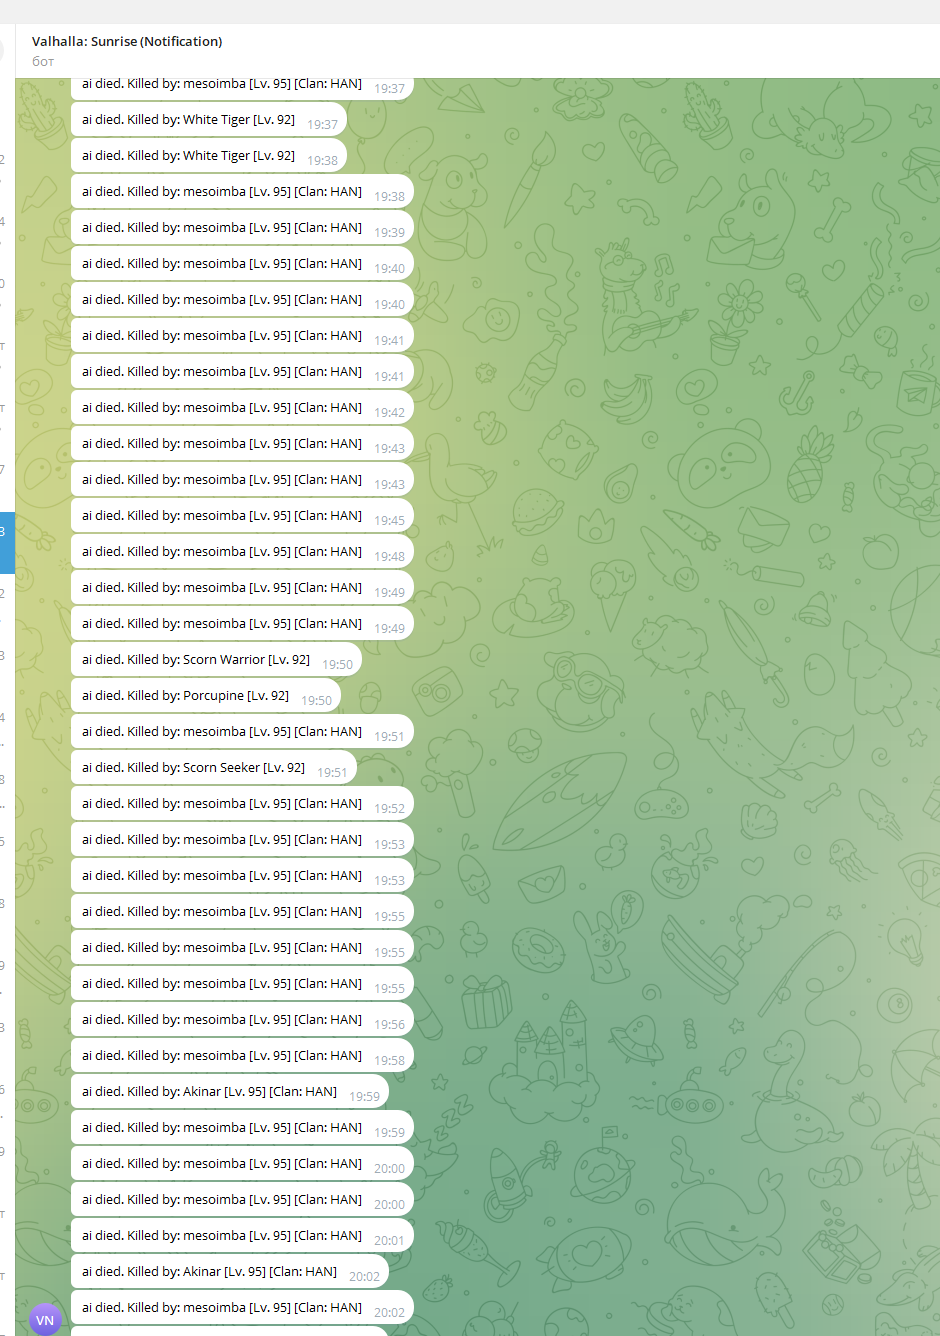
Task: Select the mesoimba message sent at 19:42
Action: 241,408
